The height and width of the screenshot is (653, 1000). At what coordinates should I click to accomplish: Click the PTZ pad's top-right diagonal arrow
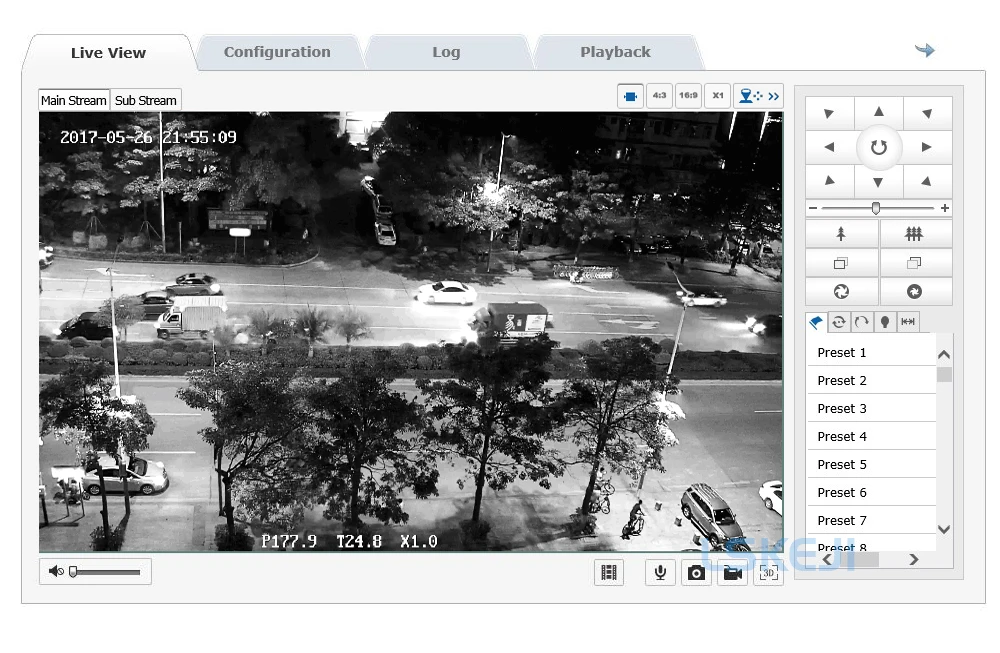click(x=927, y=114)
